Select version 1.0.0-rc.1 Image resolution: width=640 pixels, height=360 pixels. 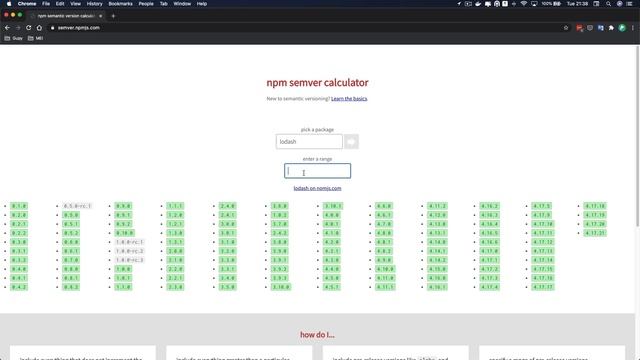[129, 242]
